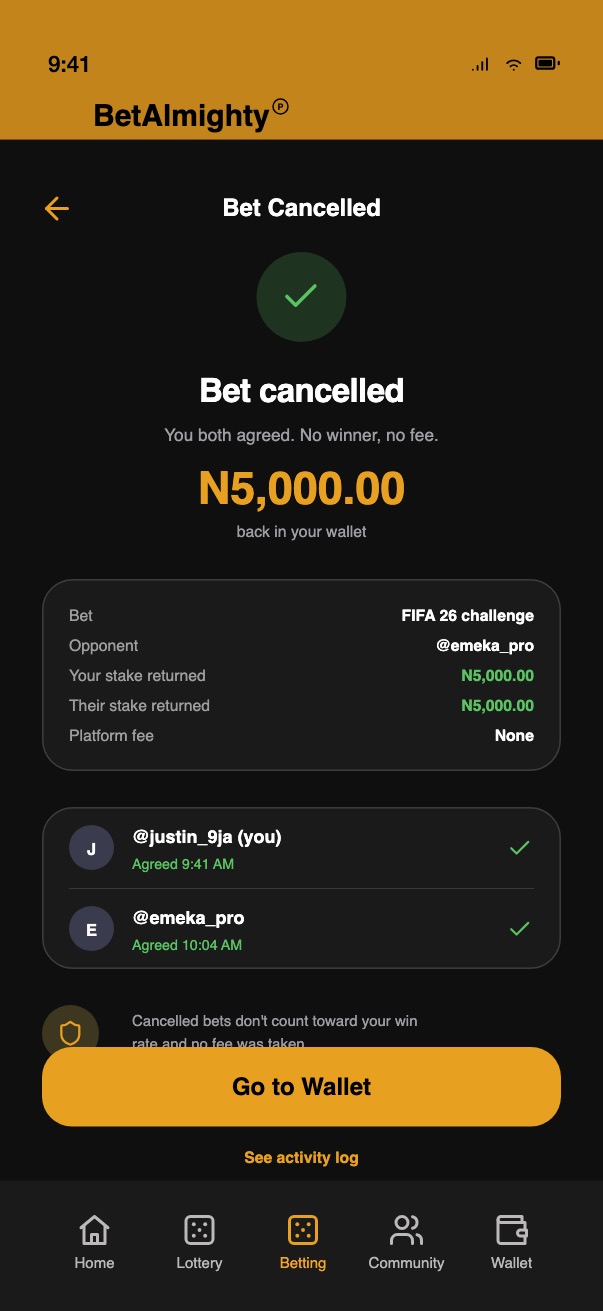Viewport: 603px width, 1311px height.
Task: Tap the Wi-Fi status icon
Action: point(513,64)
